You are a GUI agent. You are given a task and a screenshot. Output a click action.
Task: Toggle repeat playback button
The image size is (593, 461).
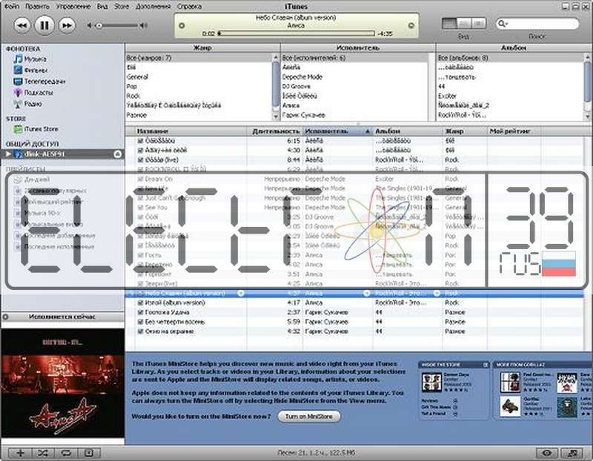point(66,453)
